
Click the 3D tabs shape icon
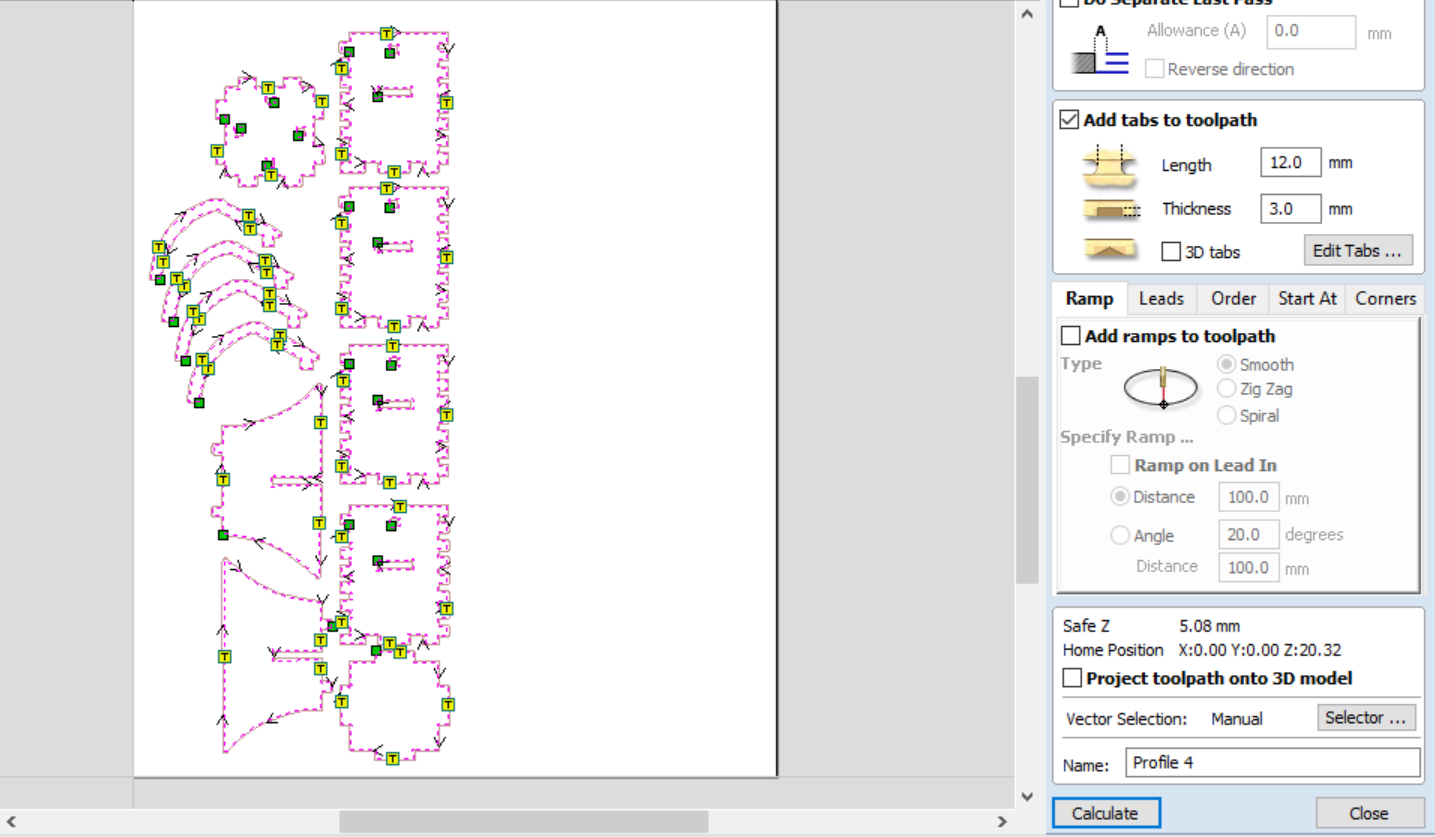(x=1110, y=250)
